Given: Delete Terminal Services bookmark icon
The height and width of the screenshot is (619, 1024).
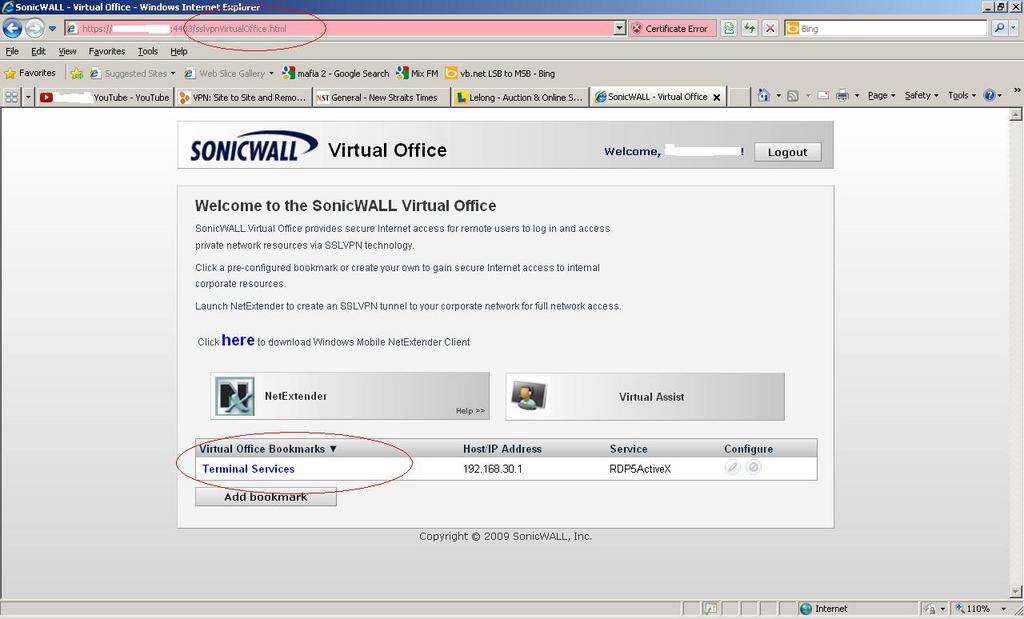Looking at the screenshot, I should pyautogui.click(x=754, y=468).
